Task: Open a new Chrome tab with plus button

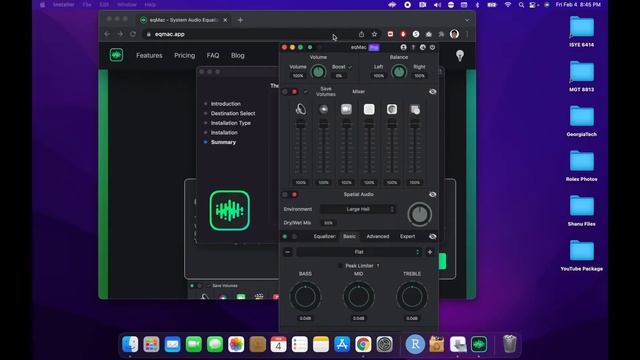Action: [240, 20]
